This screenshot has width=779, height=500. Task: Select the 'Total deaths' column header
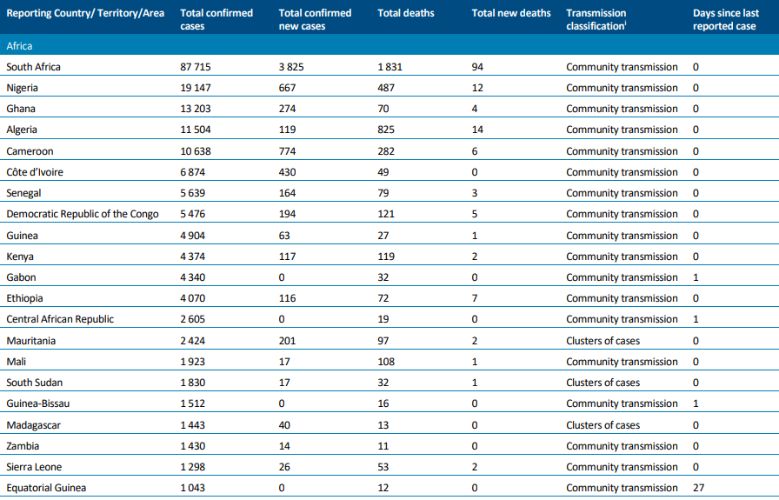click(x=403, y=13)
